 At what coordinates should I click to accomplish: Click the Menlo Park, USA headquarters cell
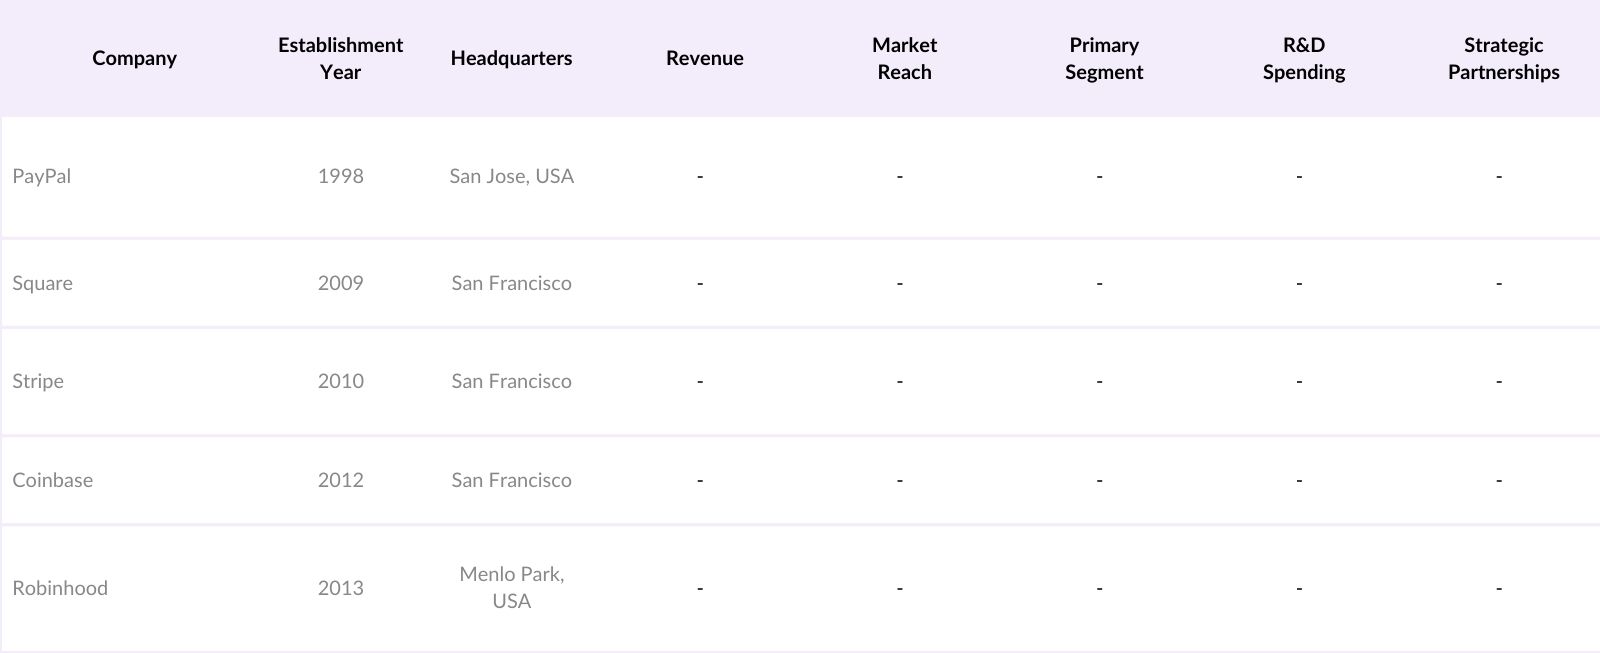click(x=511, y=588)
